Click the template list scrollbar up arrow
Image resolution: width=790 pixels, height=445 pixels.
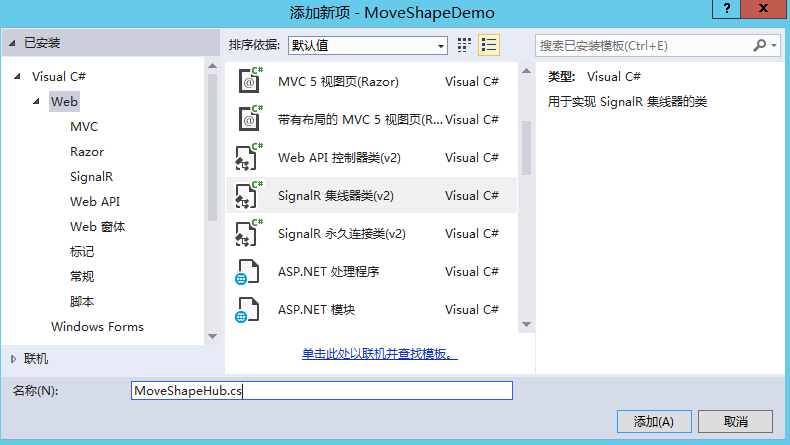(526, 71)
